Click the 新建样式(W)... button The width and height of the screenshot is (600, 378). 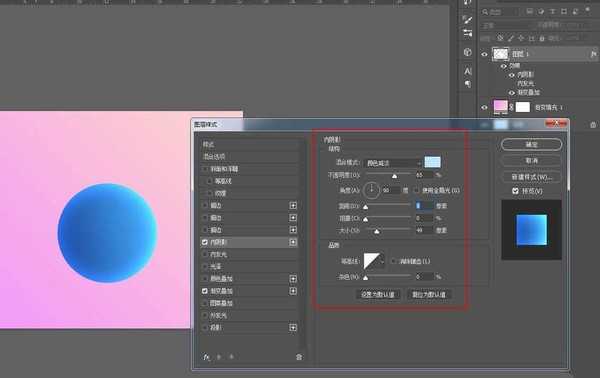(x=532, y=177)
